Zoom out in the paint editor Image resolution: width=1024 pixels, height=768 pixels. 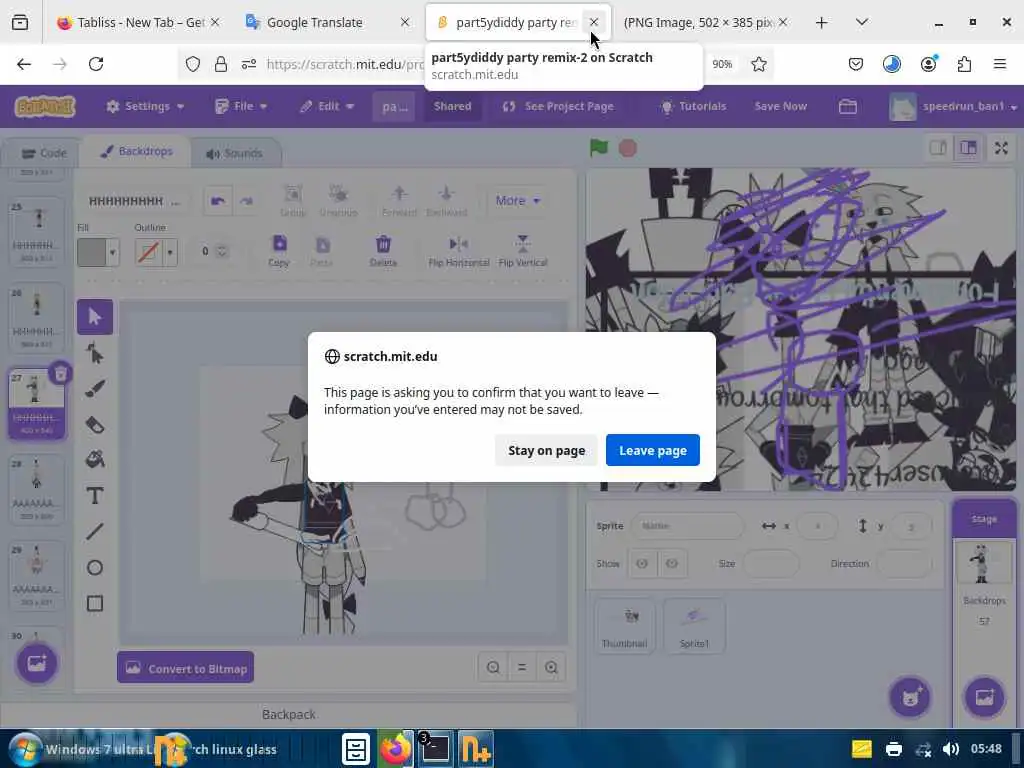click(x=493, y=667)
